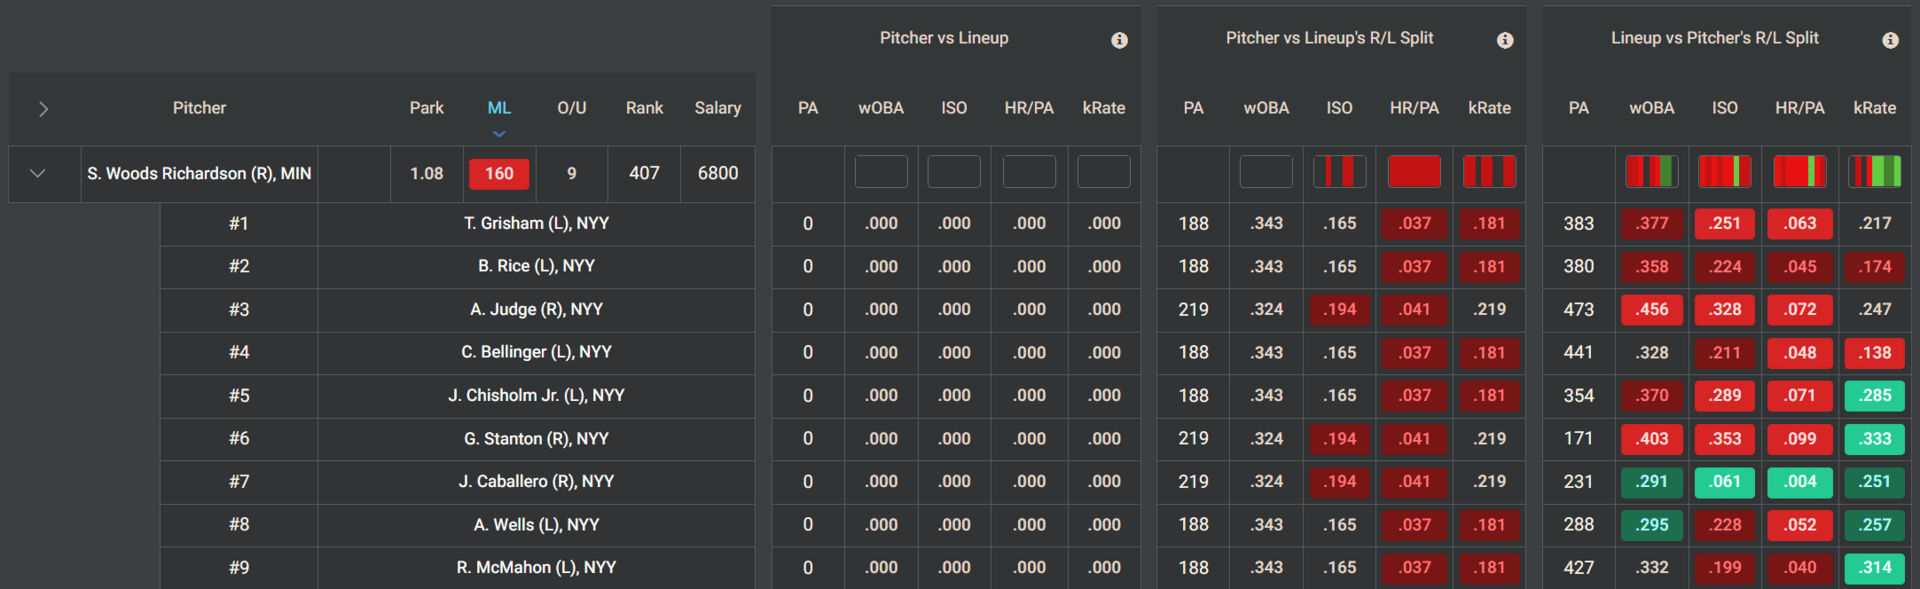This screenshot has width=1920, height=589.
Task: Click the empty wOBA box under Pitcher vs Lineup
Action: pyautogui.click(x=881, y=172)
